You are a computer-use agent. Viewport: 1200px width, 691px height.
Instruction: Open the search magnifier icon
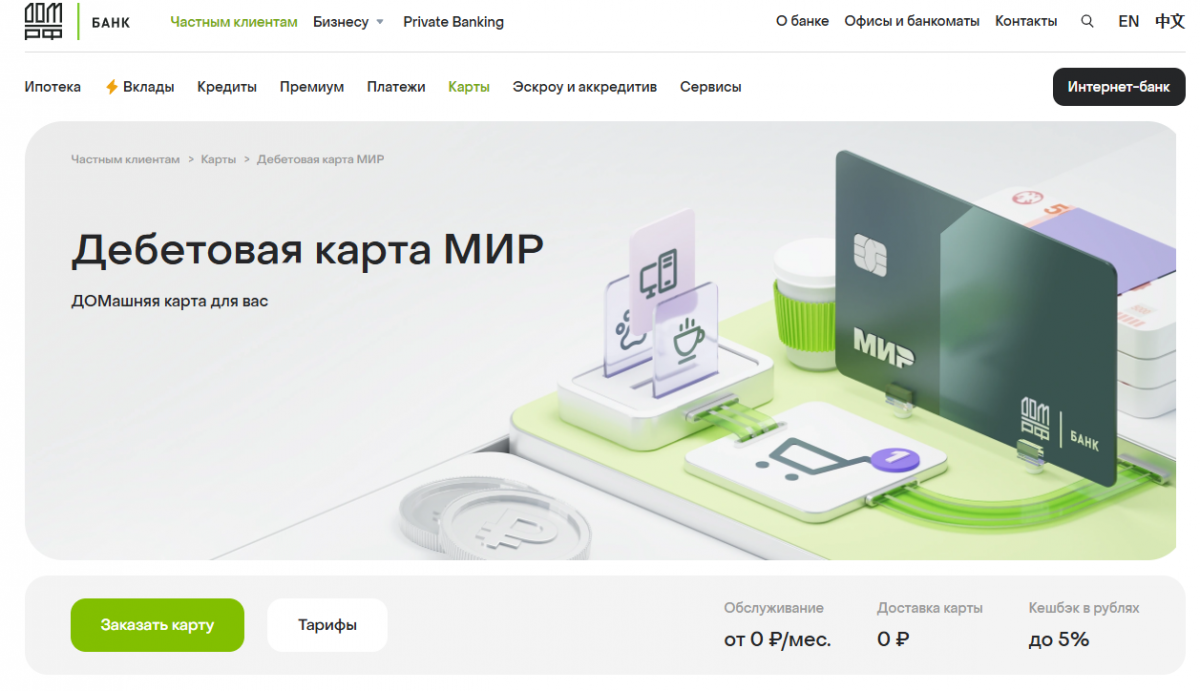1087,22
